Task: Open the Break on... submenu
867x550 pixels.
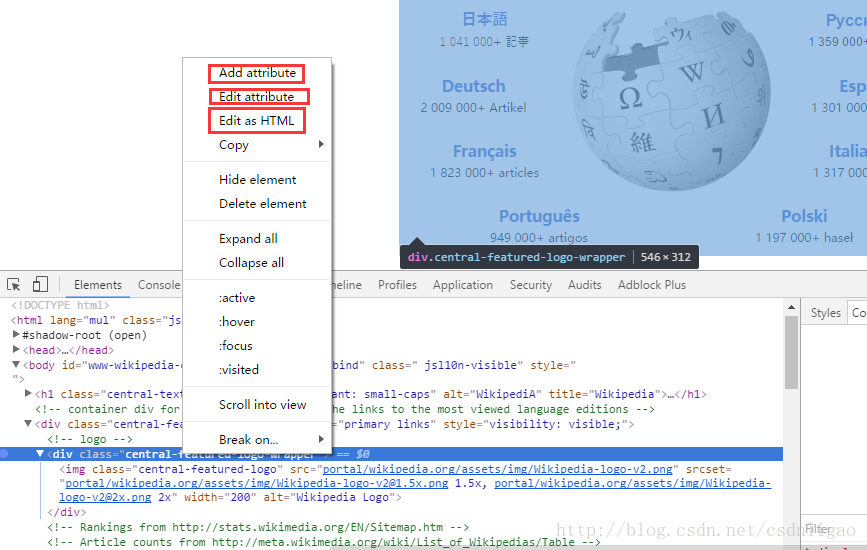Action: (257, 439)
